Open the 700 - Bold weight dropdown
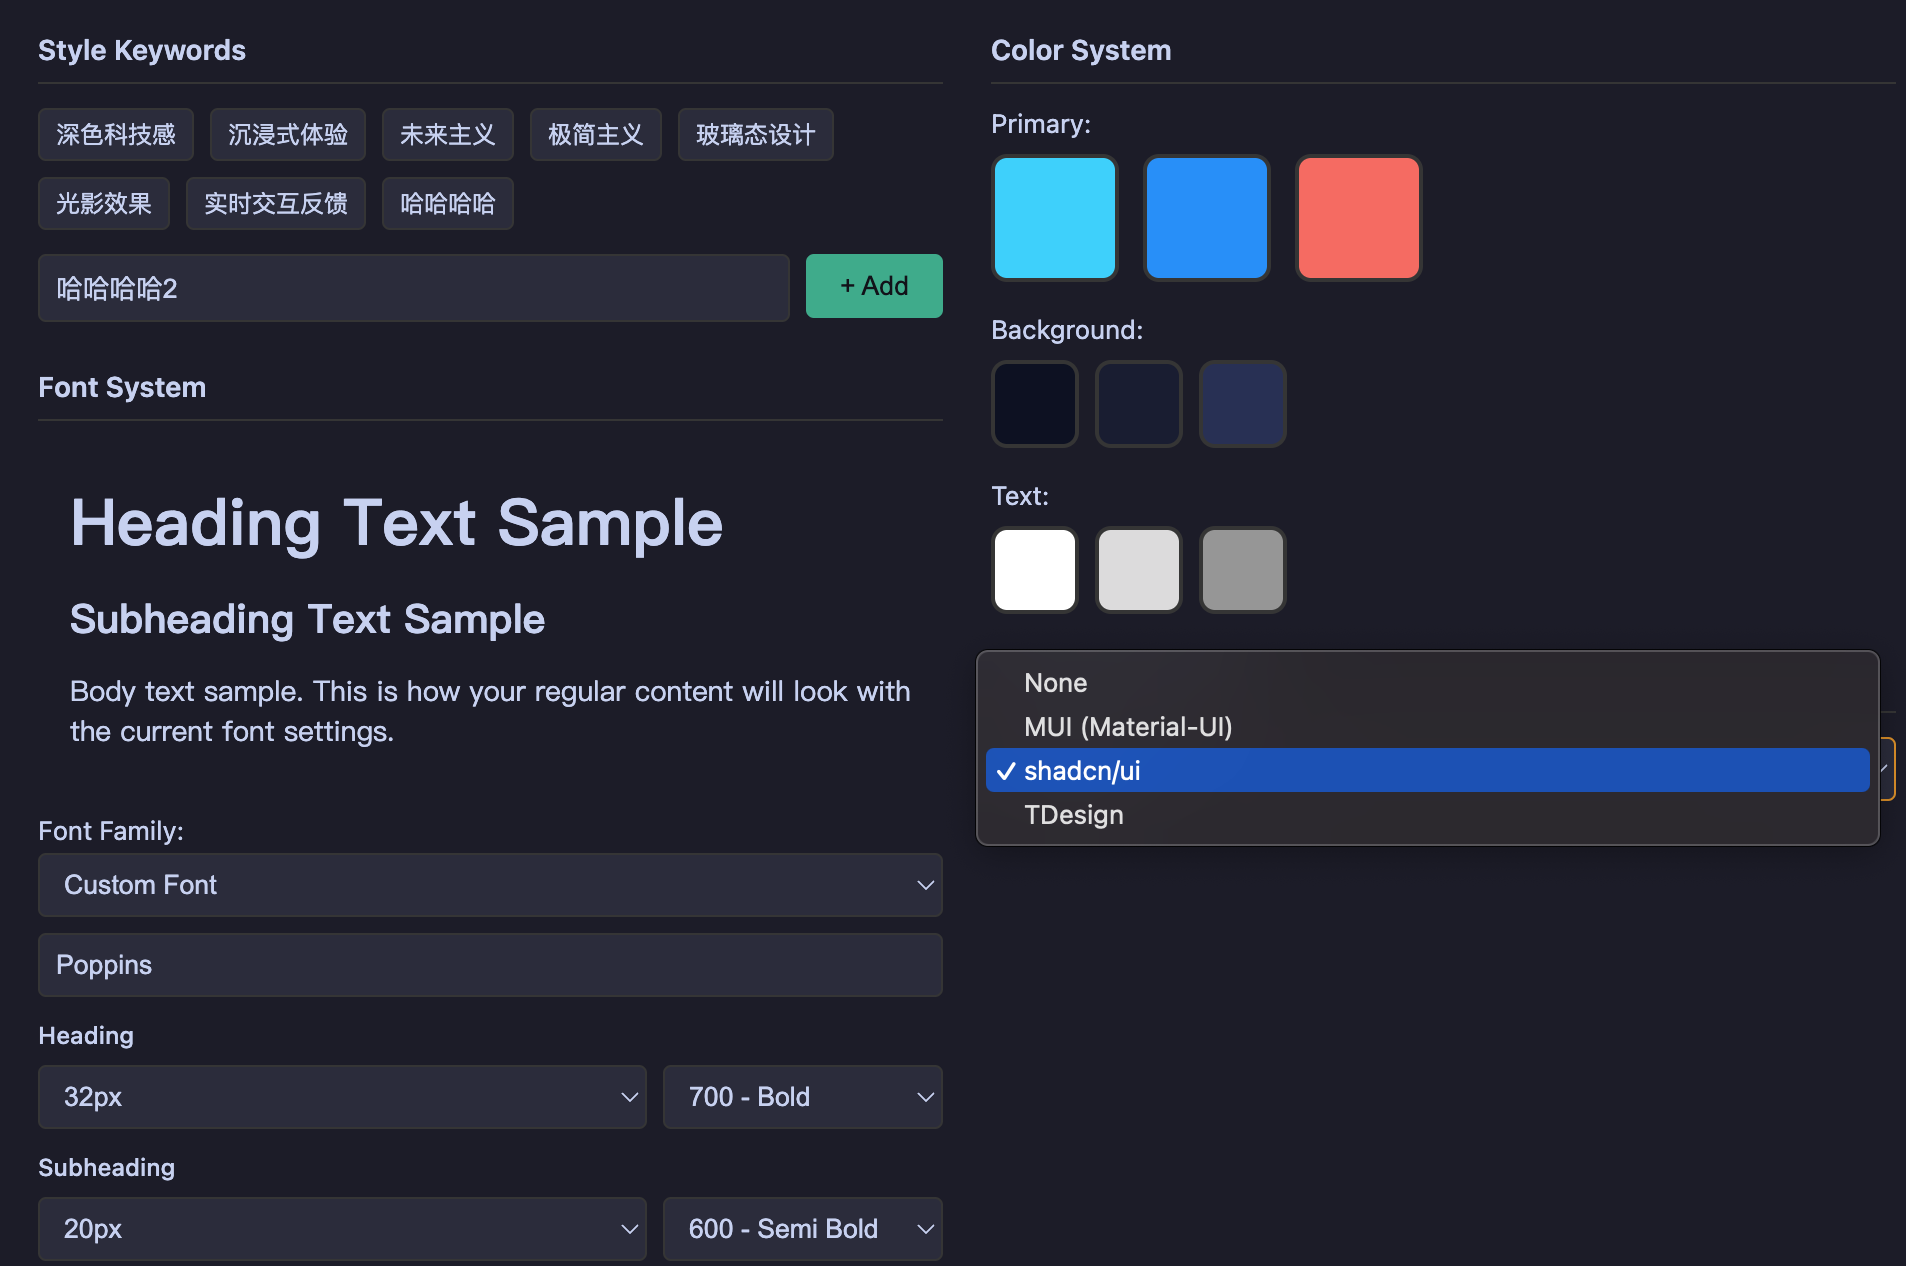 point(802,1096)
